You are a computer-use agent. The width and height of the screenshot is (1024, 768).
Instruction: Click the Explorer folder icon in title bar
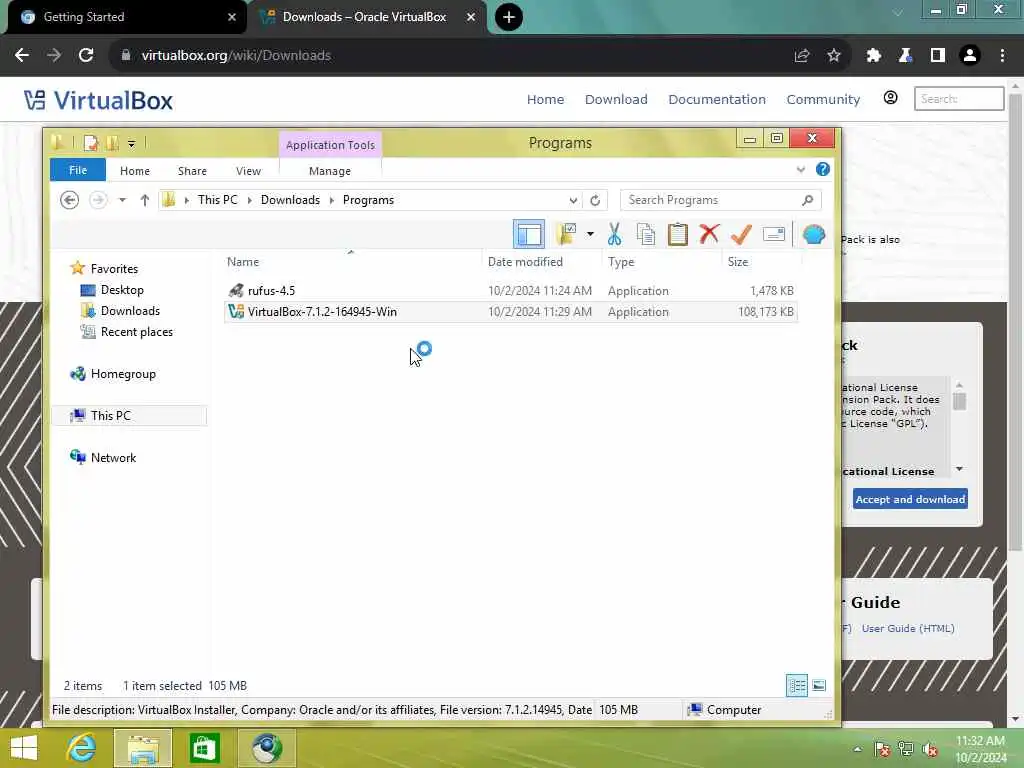click(57, 142)
